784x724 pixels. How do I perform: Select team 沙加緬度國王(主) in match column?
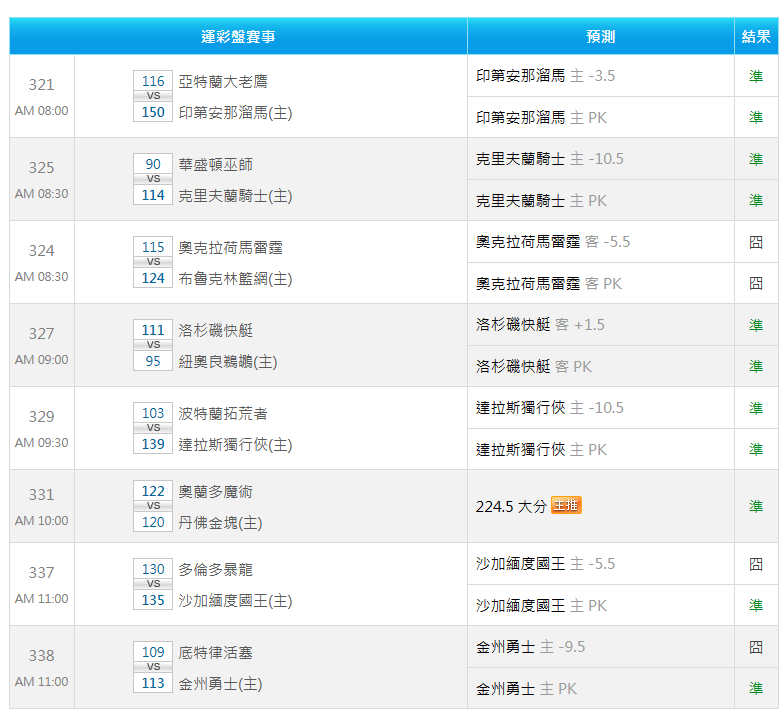tap(235, 600)
